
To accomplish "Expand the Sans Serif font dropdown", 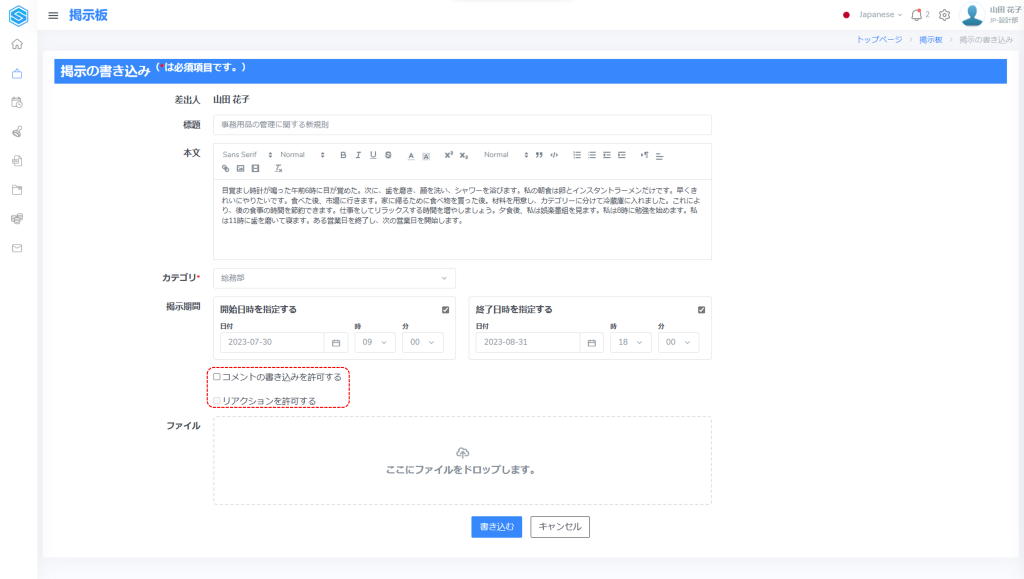I will coord(244,155).
